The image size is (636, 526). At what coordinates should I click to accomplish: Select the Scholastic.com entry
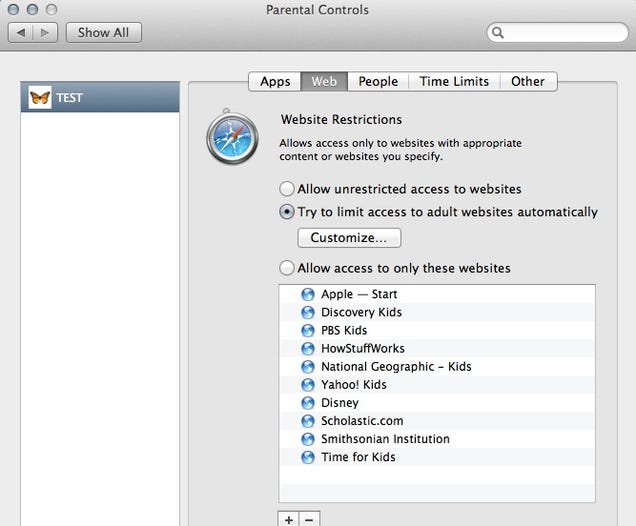(x=437, y=421)
